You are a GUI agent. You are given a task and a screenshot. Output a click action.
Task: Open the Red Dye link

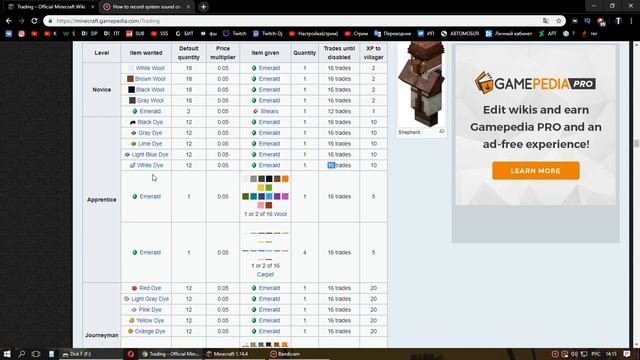[150, 288]
